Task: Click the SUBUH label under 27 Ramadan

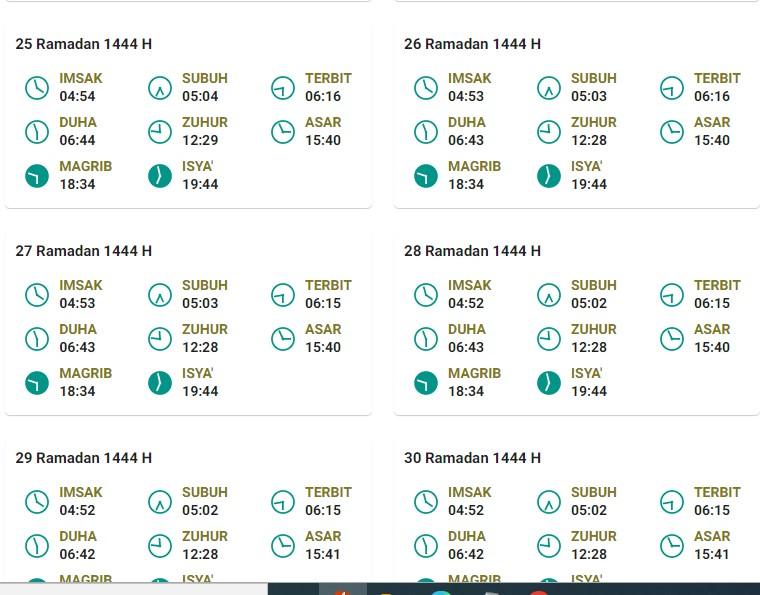Action: (x=204, y=285)
